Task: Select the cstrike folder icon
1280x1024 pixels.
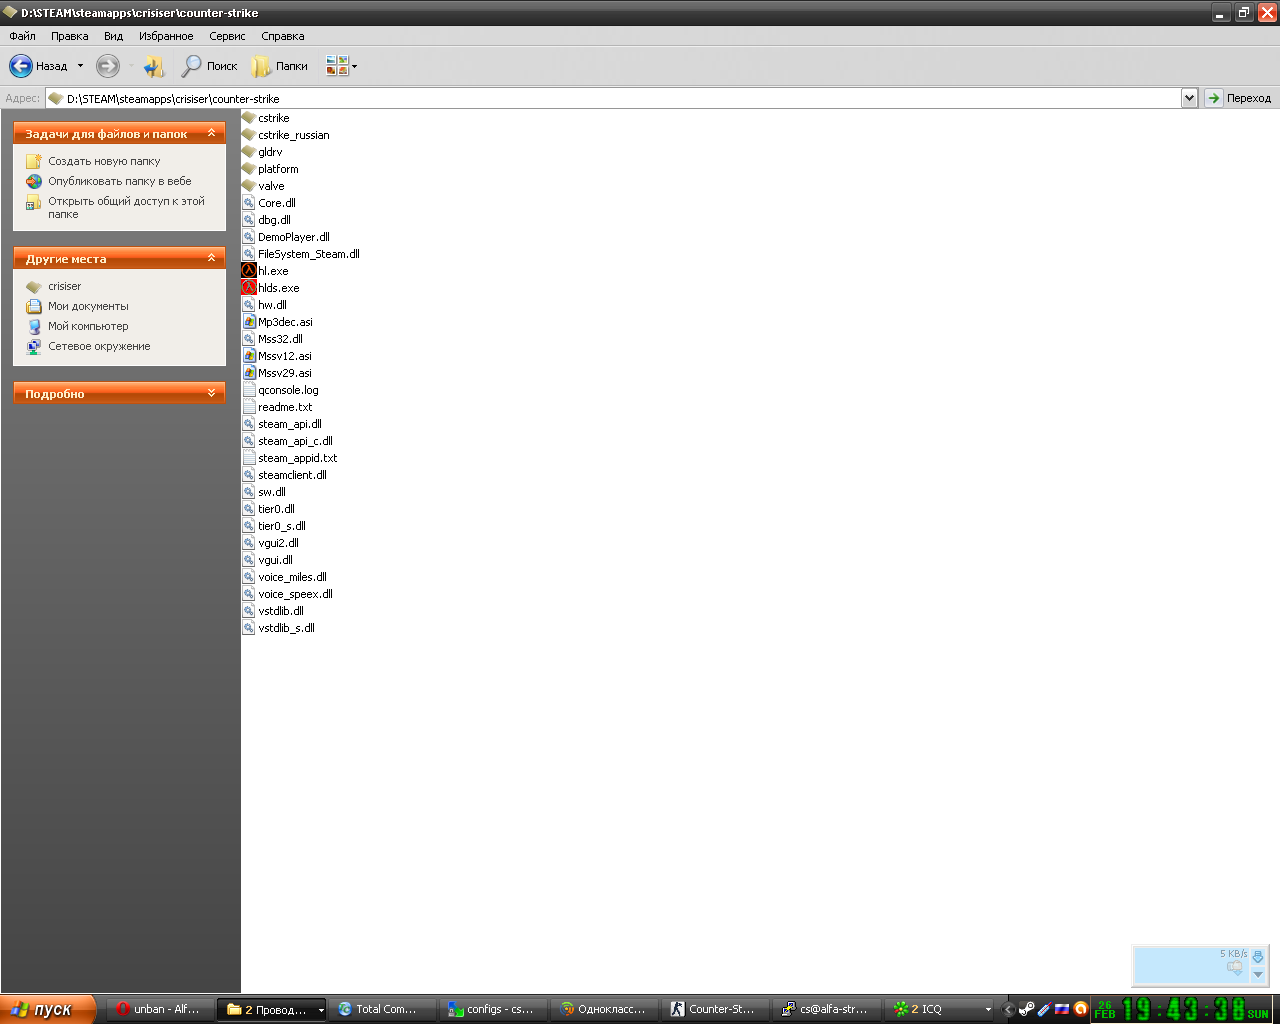Action: 249,117
